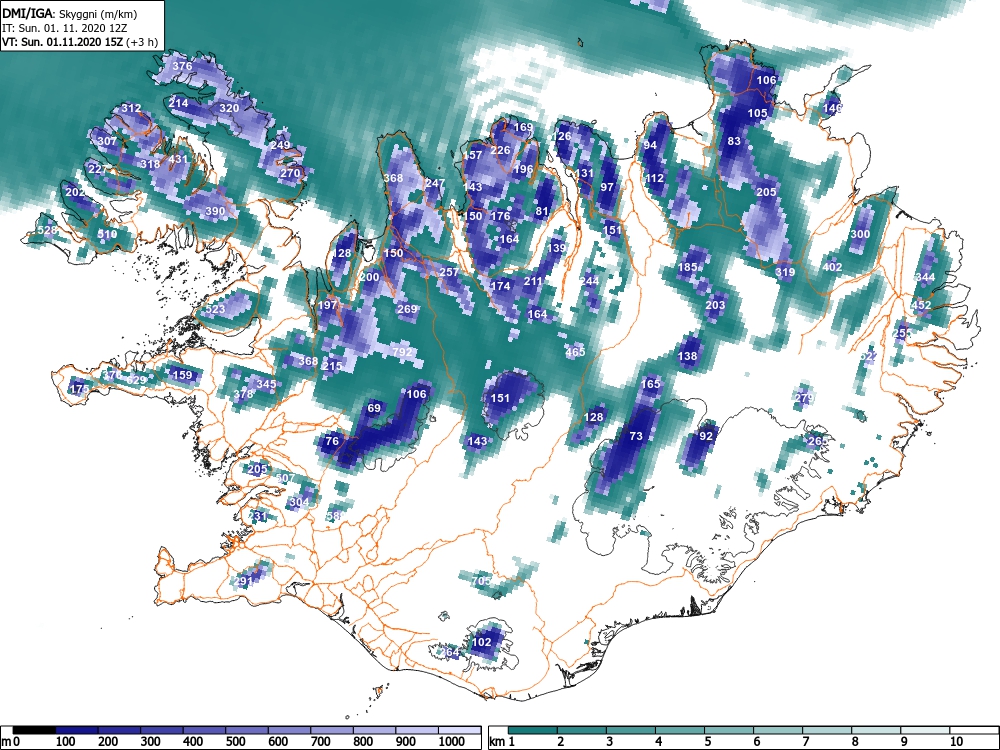Click the '1000' label on the metre legend
1000x750 pixels.
tap(452, 742)
